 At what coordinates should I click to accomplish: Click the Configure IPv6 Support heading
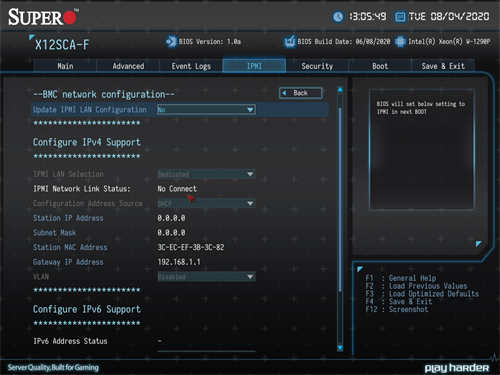87,309
